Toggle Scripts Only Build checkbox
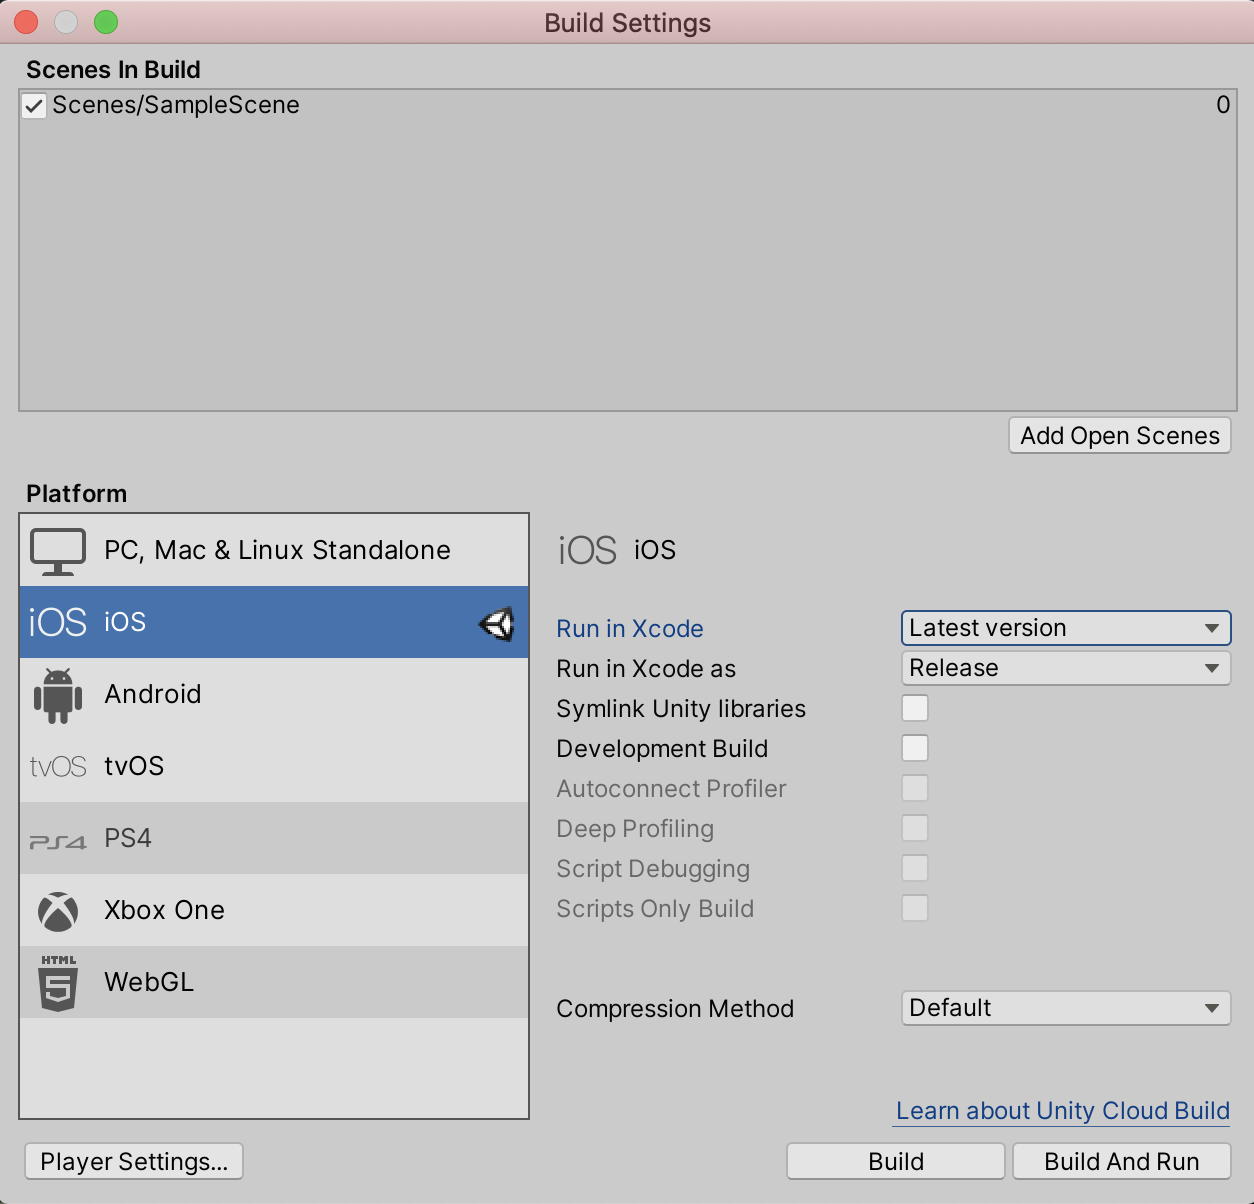This screenshot has width=1254, height=1204. coord(915,908)
